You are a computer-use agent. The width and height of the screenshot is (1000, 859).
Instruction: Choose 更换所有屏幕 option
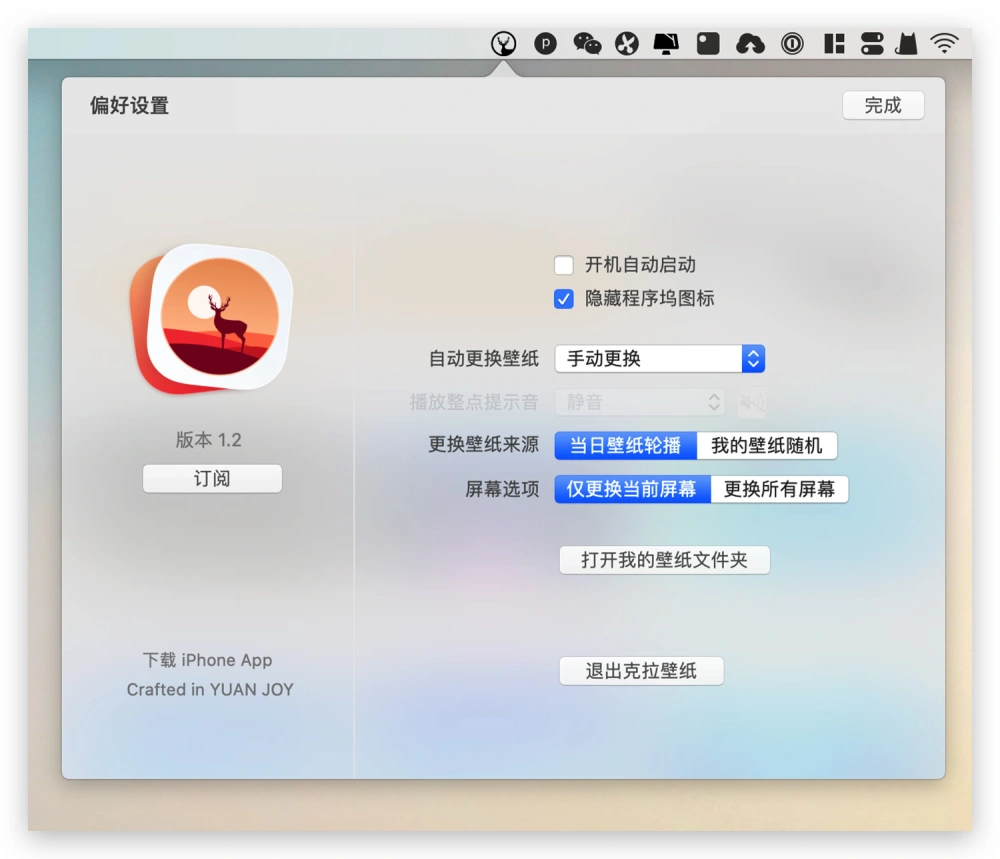pos(779,489)
